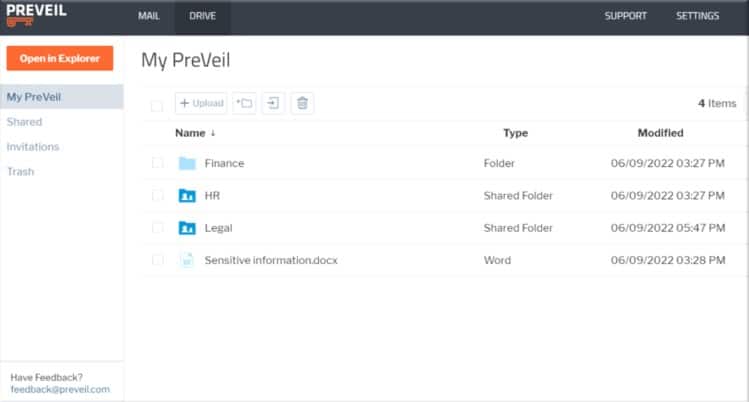Create a new folder with toolbar icon
Image resolution: width=749 pixels, height=402 pixels.
coord(244,103)
